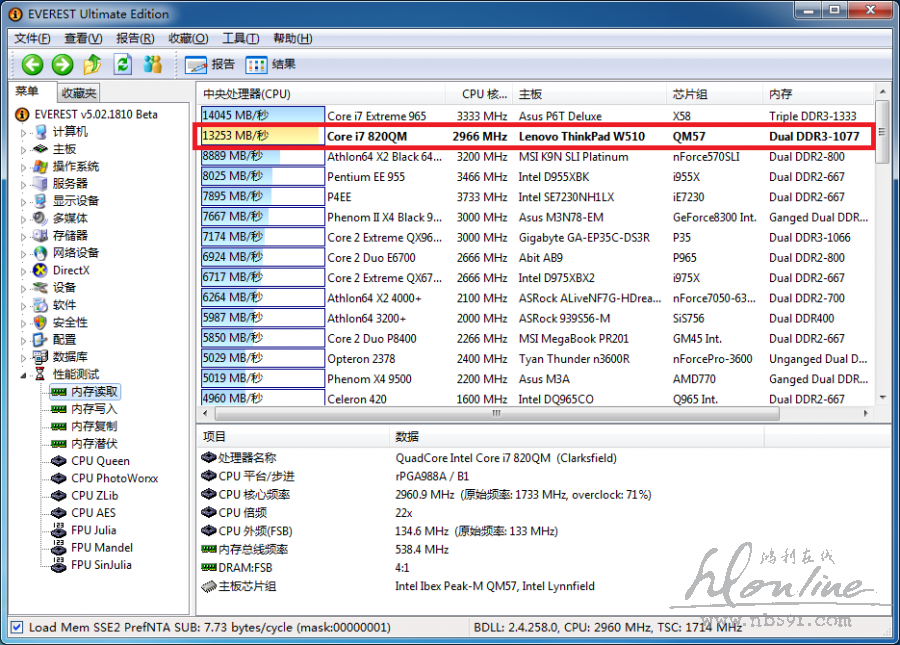Expand the 主板 tree node
The height and width of the screenshot is (645, 900).
[25, 149]
